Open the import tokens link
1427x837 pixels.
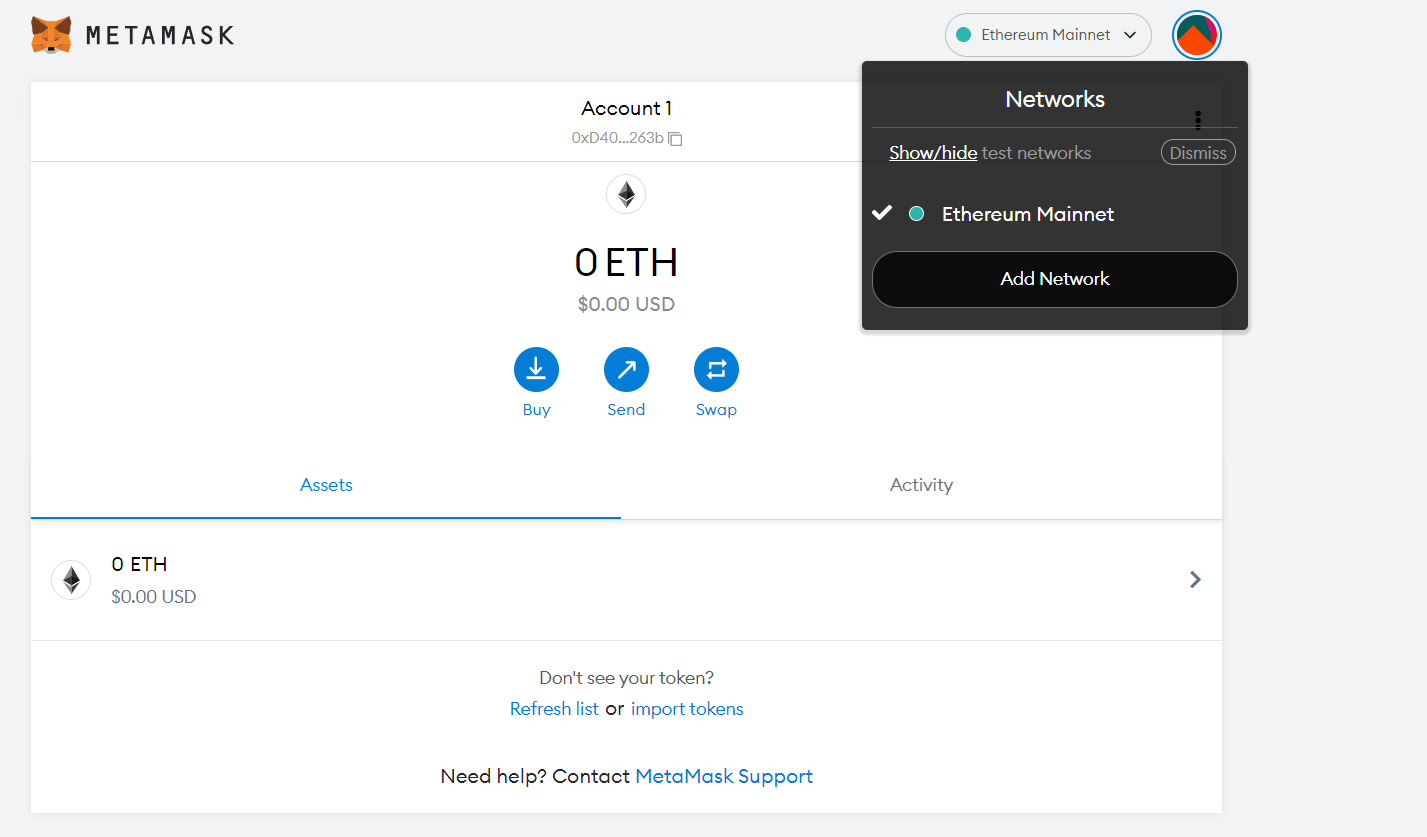click(x=687, y=709)
